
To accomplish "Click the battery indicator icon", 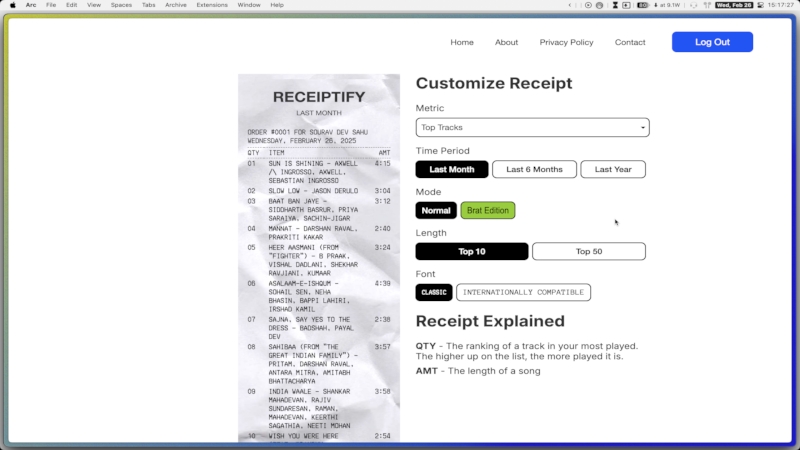I will [x=643, y=5].
